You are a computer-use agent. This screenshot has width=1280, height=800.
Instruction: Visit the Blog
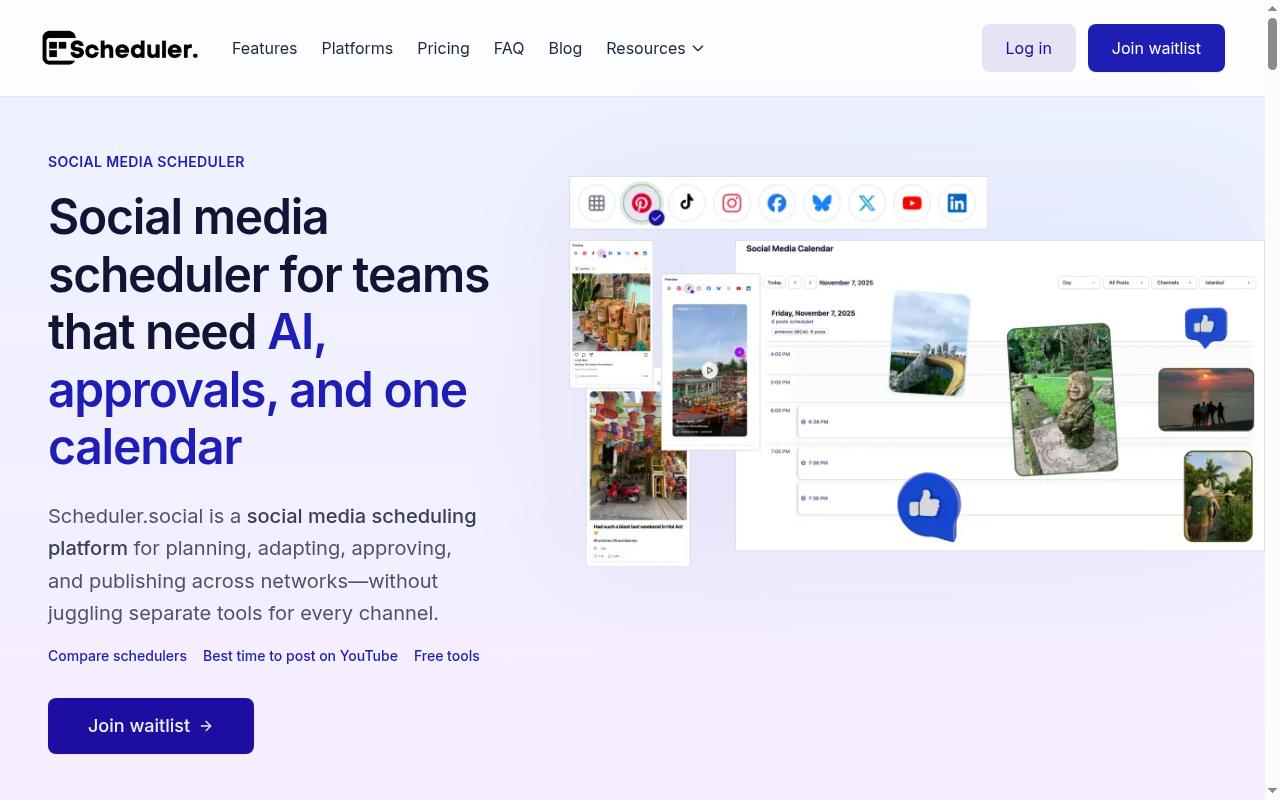point(565,48)
